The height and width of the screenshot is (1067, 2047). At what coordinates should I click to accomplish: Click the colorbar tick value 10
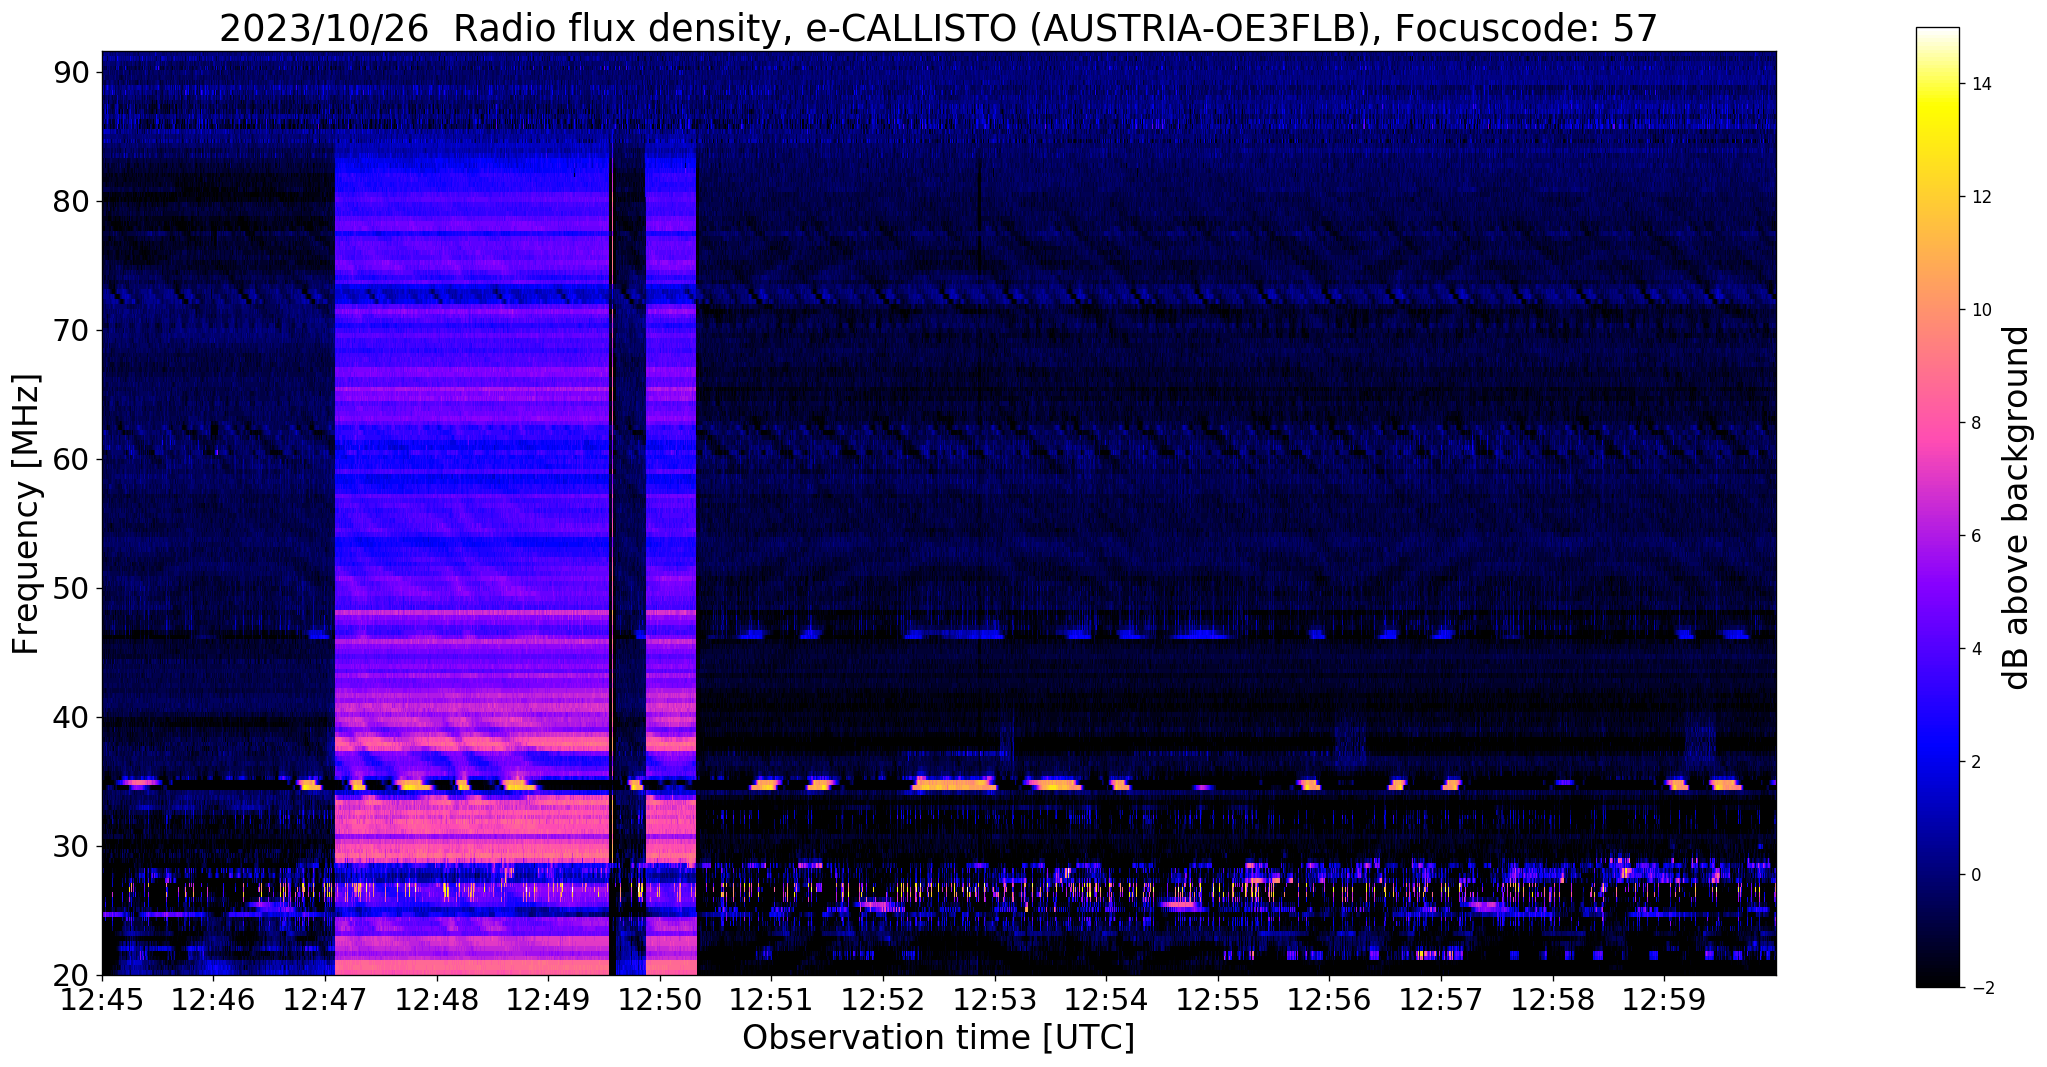[1979, 310]
